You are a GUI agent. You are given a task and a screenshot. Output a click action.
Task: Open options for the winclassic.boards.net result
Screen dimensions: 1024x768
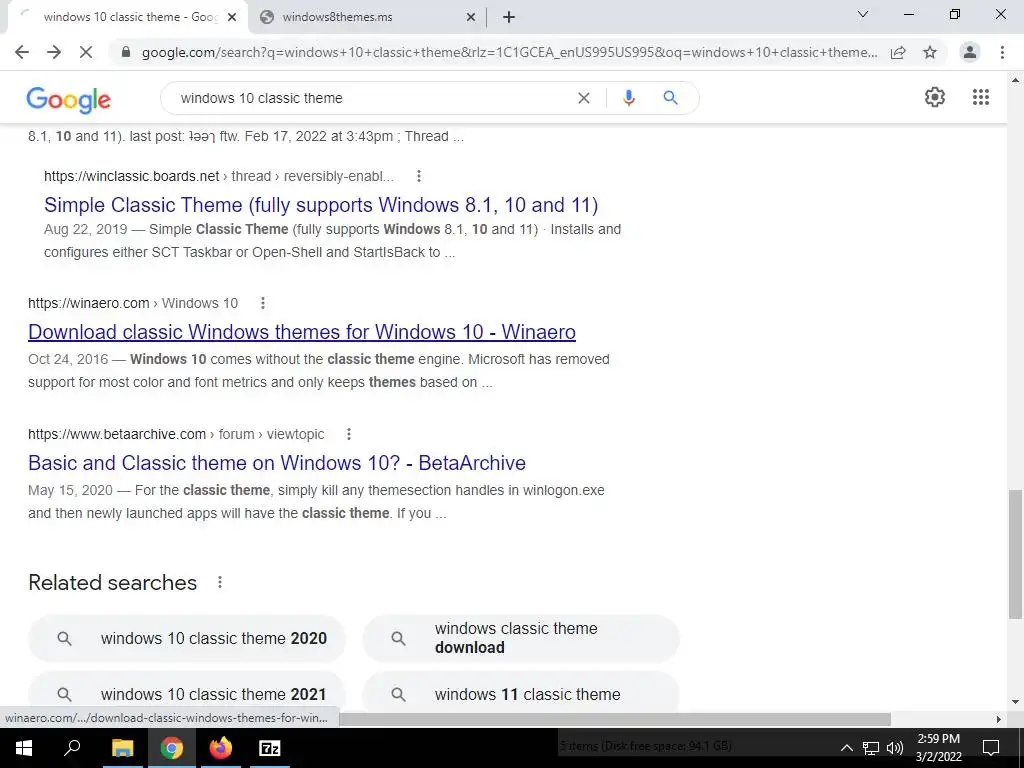(x=419, y=176)
